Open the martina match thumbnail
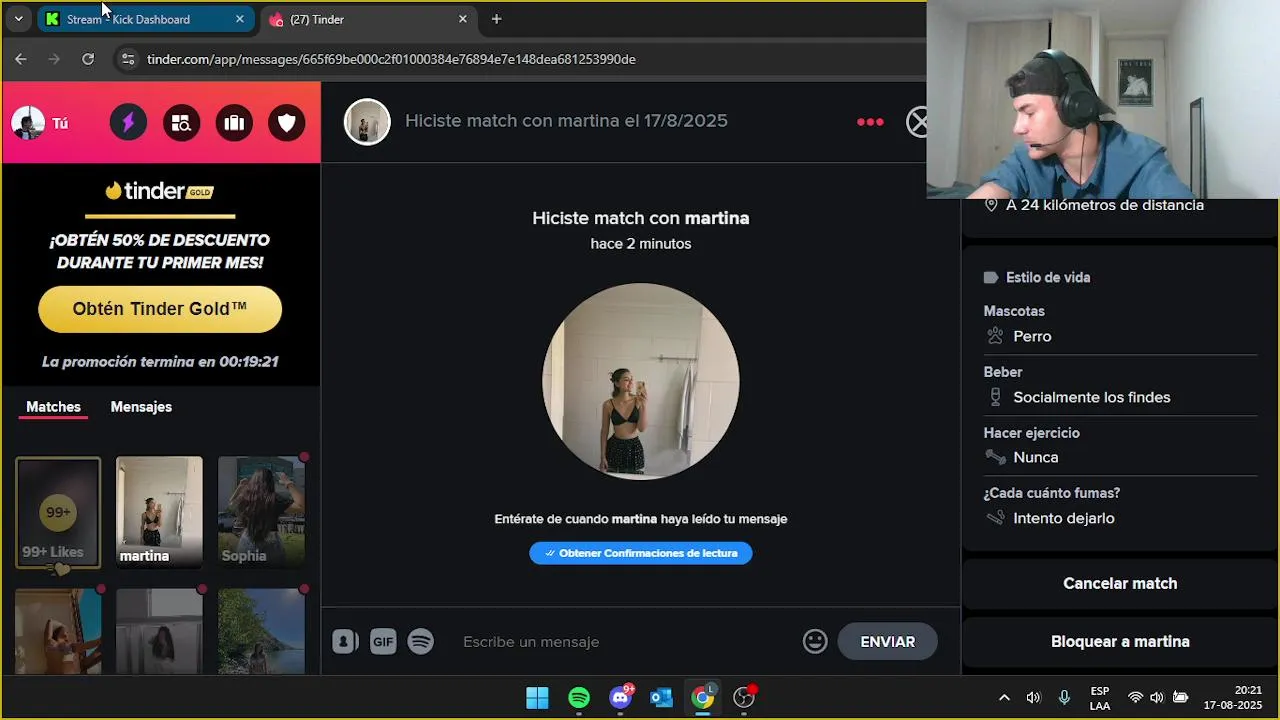This screenshot has height=720, width=1280. point(159,512)
